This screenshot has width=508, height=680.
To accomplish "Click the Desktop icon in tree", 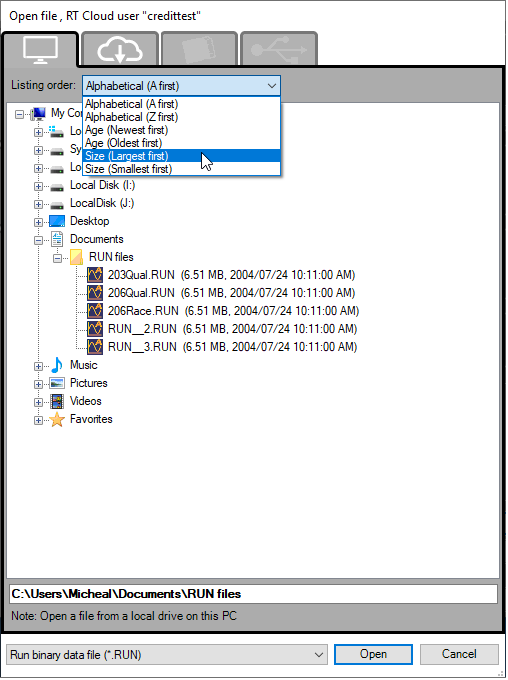I will [x=57, y=221].
